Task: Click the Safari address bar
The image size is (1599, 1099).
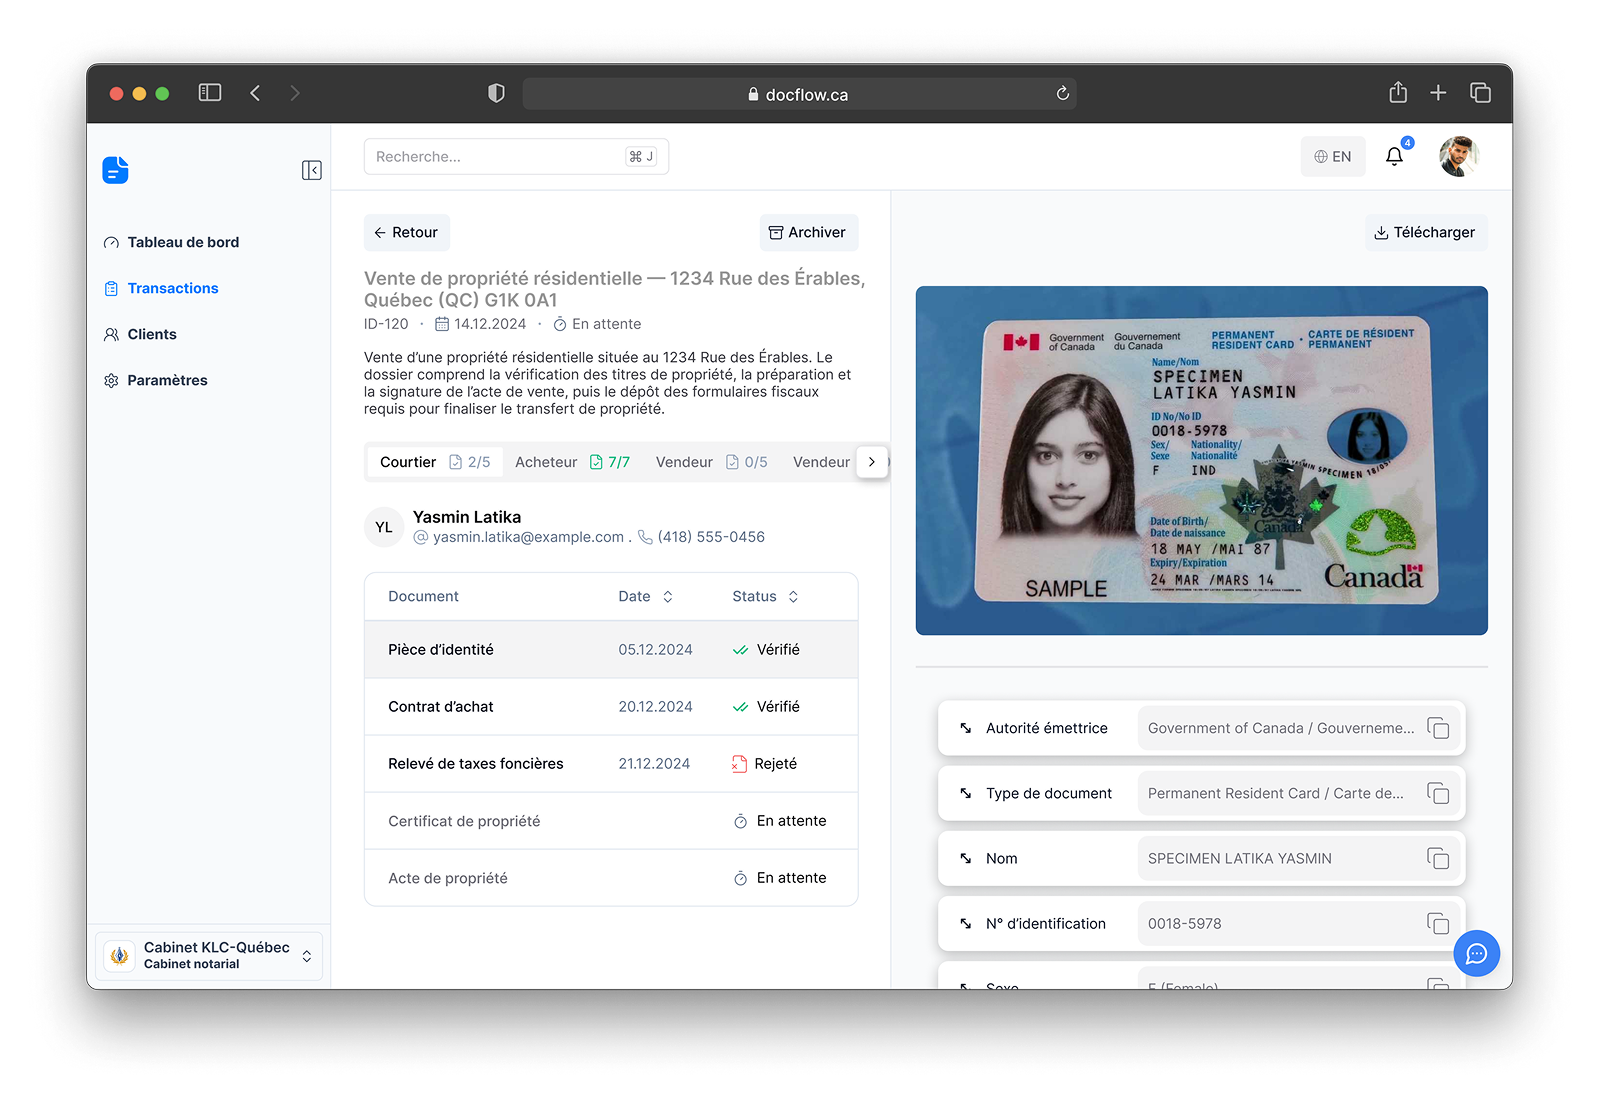Action: [799, 94]
